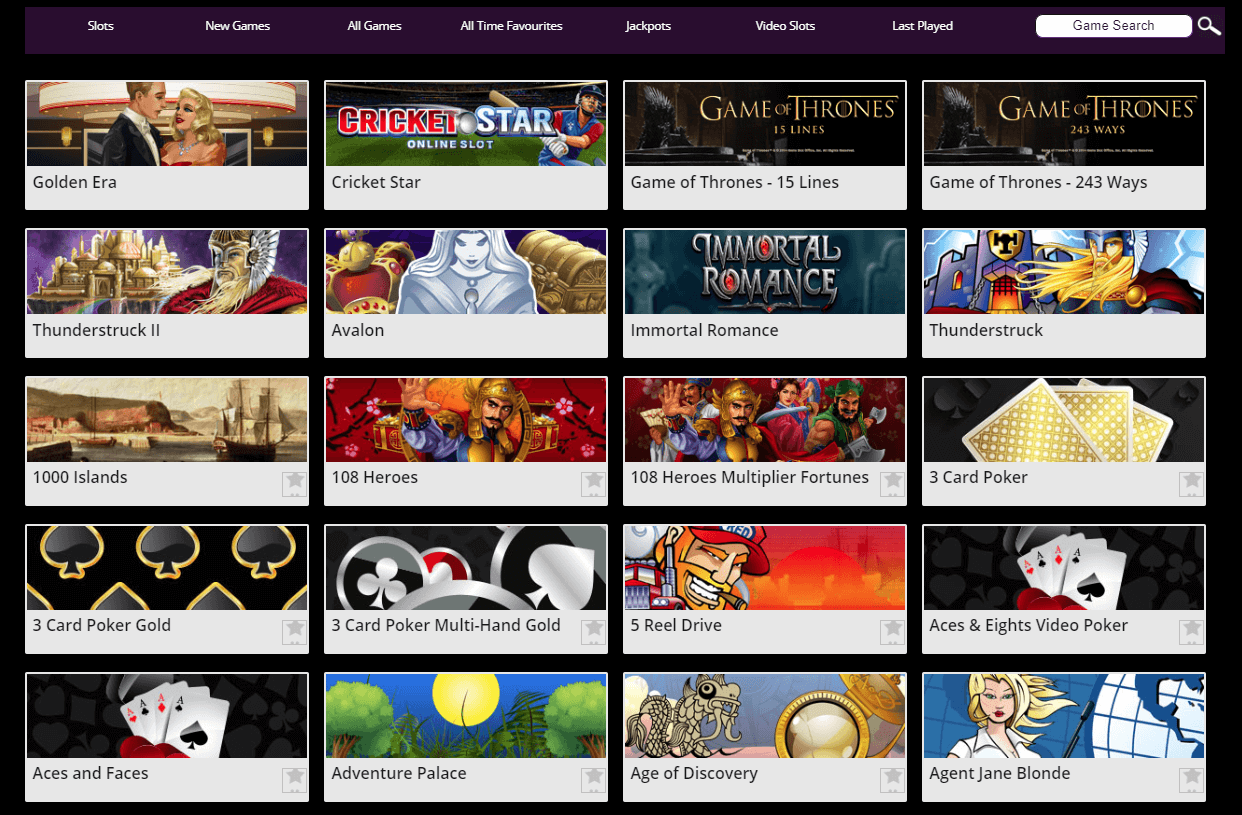
Task: Click the favourite star on 108 Heroes
Action: (593, 483)
